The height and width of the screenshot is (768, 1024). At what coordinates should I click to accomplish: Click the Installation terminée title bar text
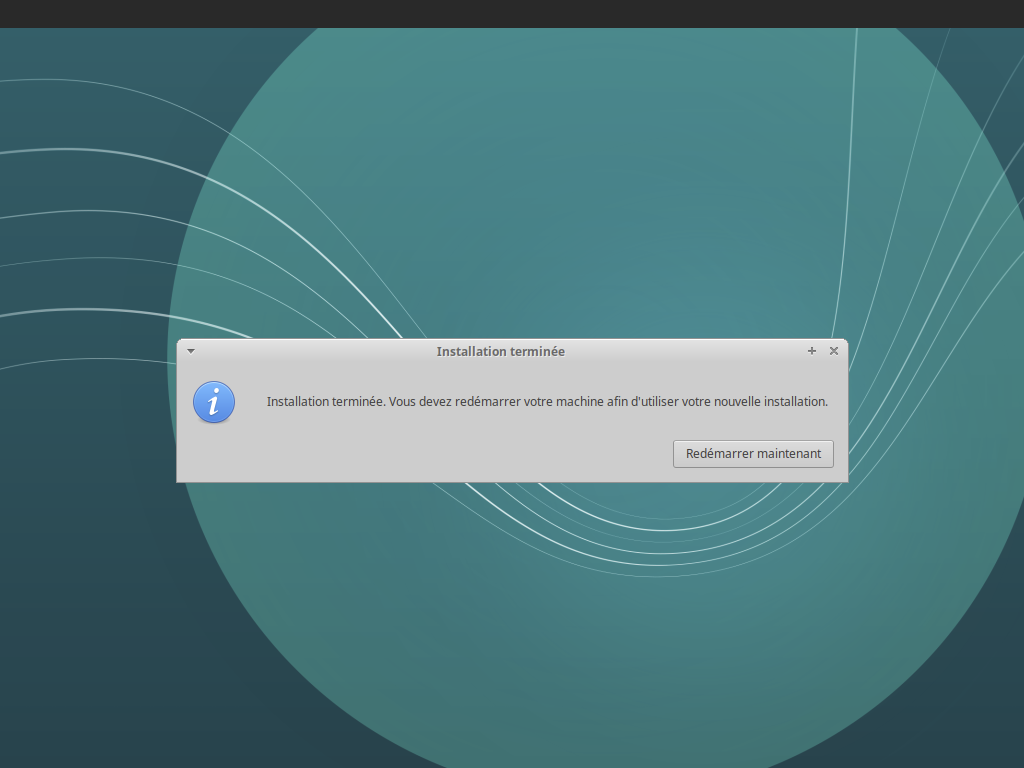[x=500, y=351]
